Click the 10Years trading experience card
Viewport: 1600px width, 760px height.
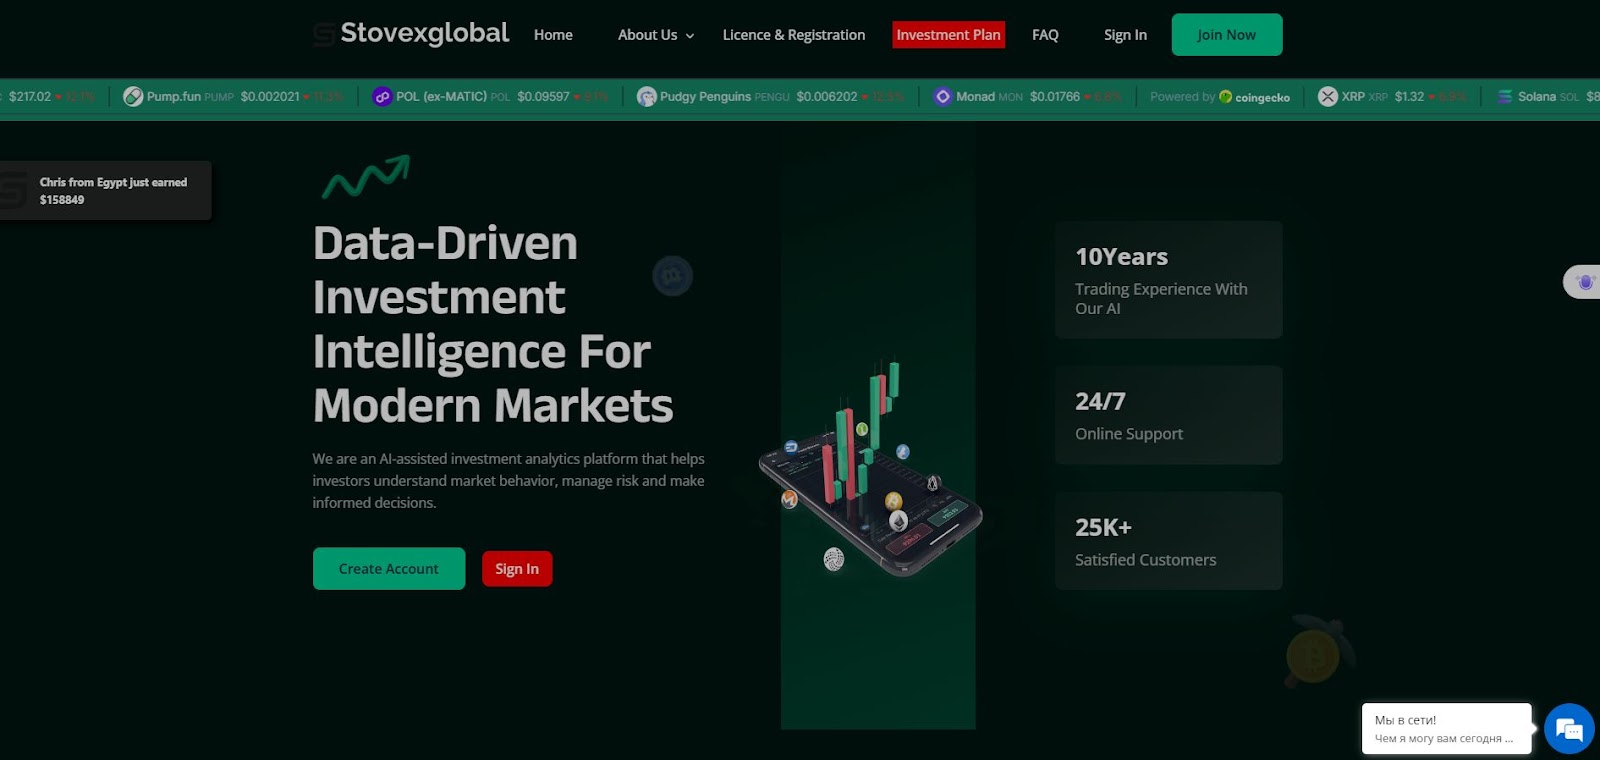tap(1168, 280)
